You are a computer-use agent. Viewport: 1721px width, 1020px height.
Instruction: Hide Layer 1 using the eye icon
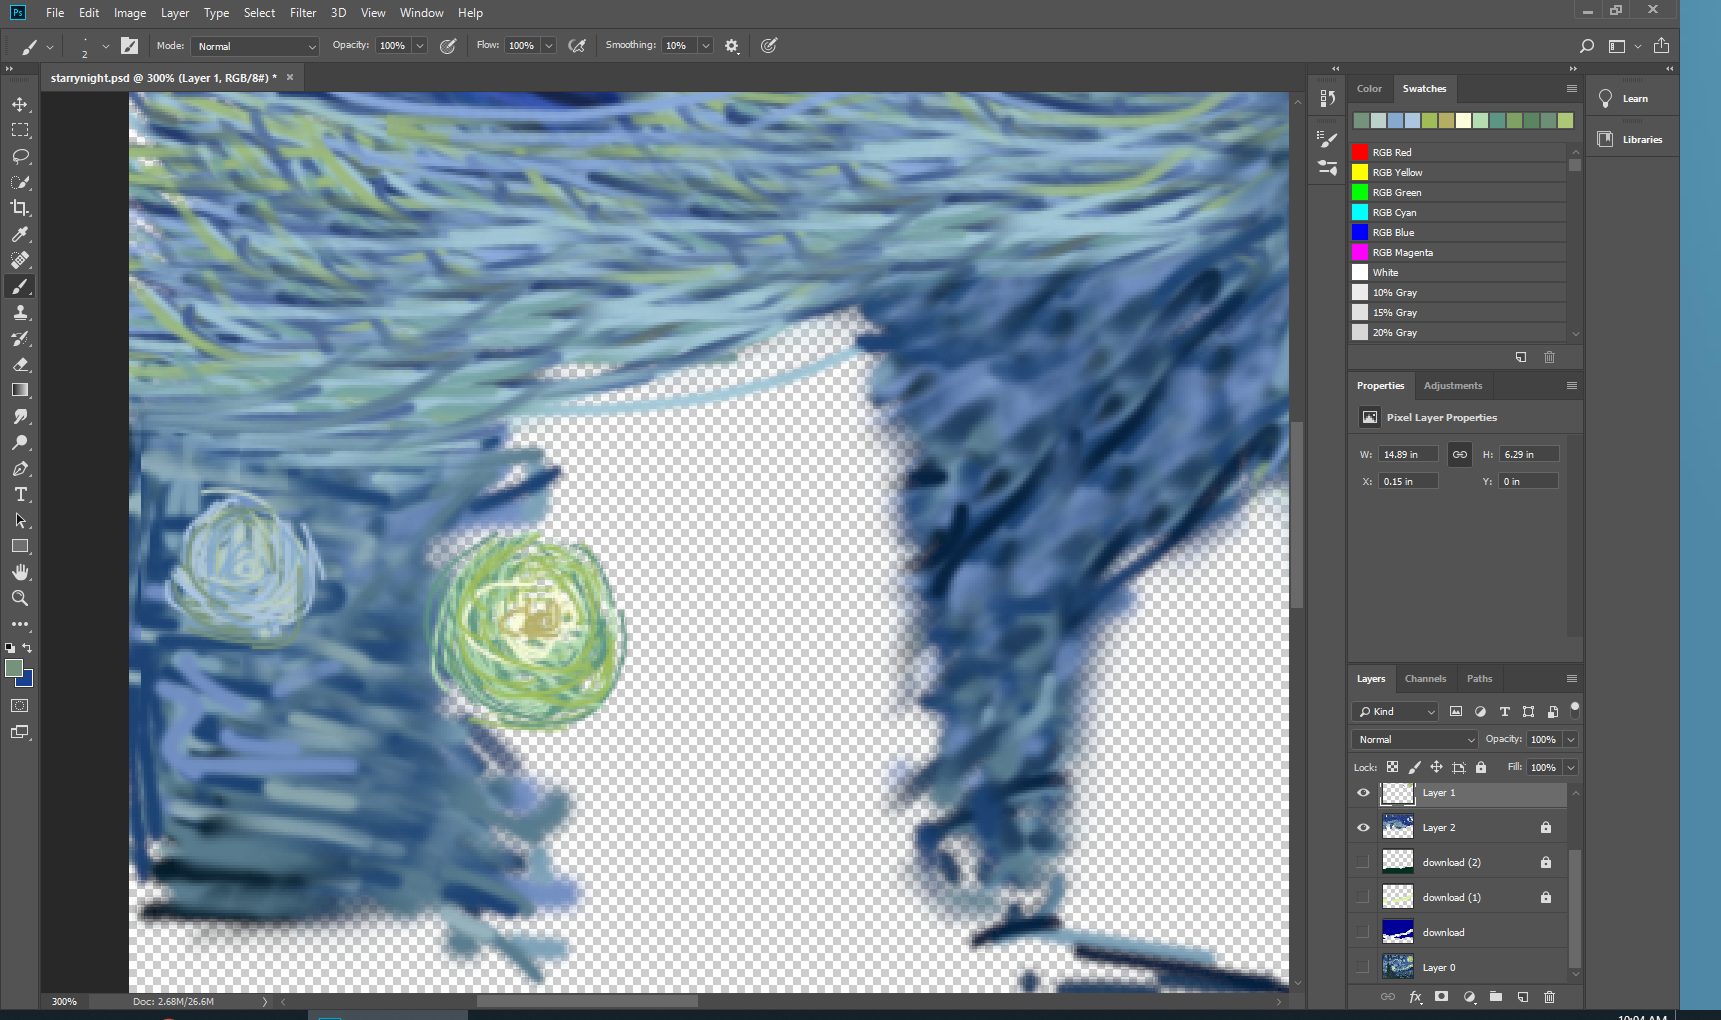click(x=1363, y=793)
